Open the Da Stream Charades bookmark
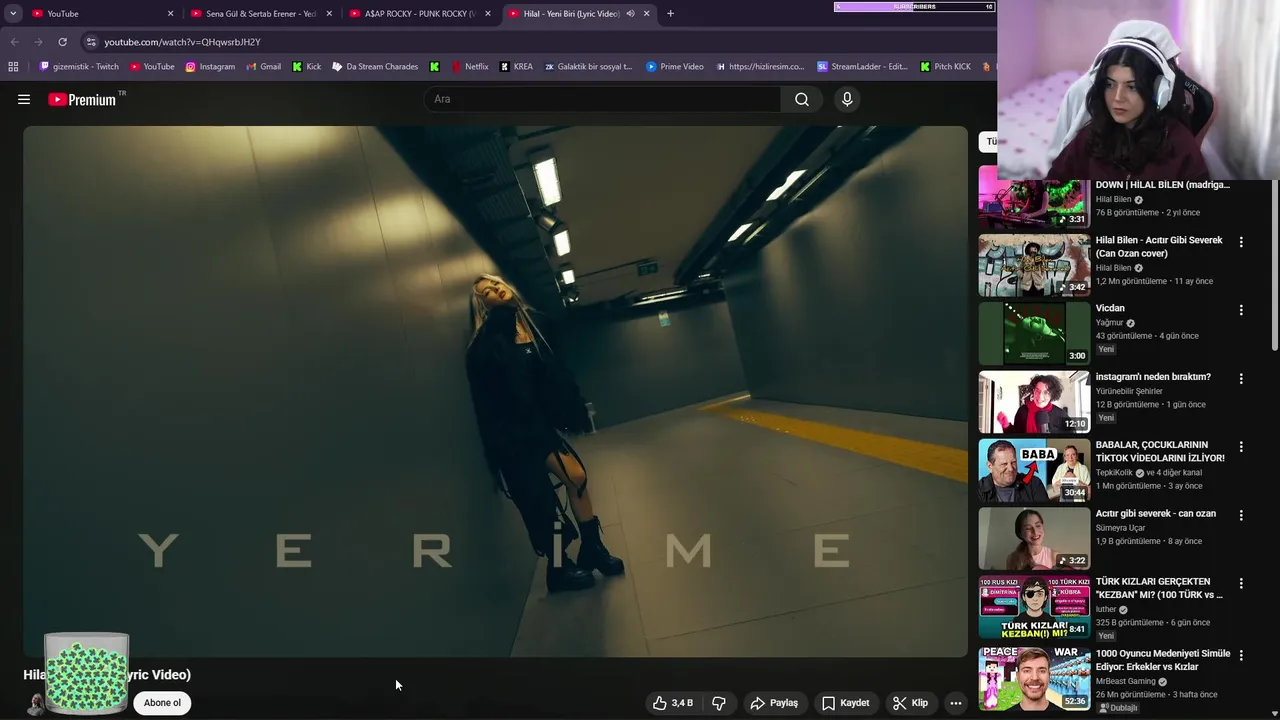Screen dimensions: 1280x720 [x=375, y=66]
